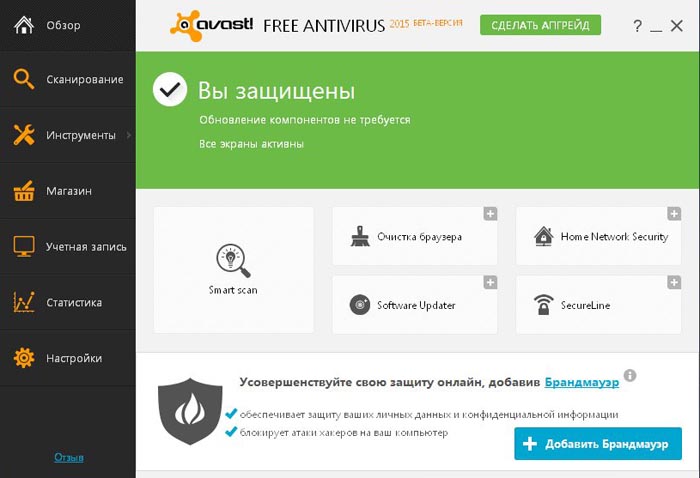Select the Магазин menu item

pos(68,191)
